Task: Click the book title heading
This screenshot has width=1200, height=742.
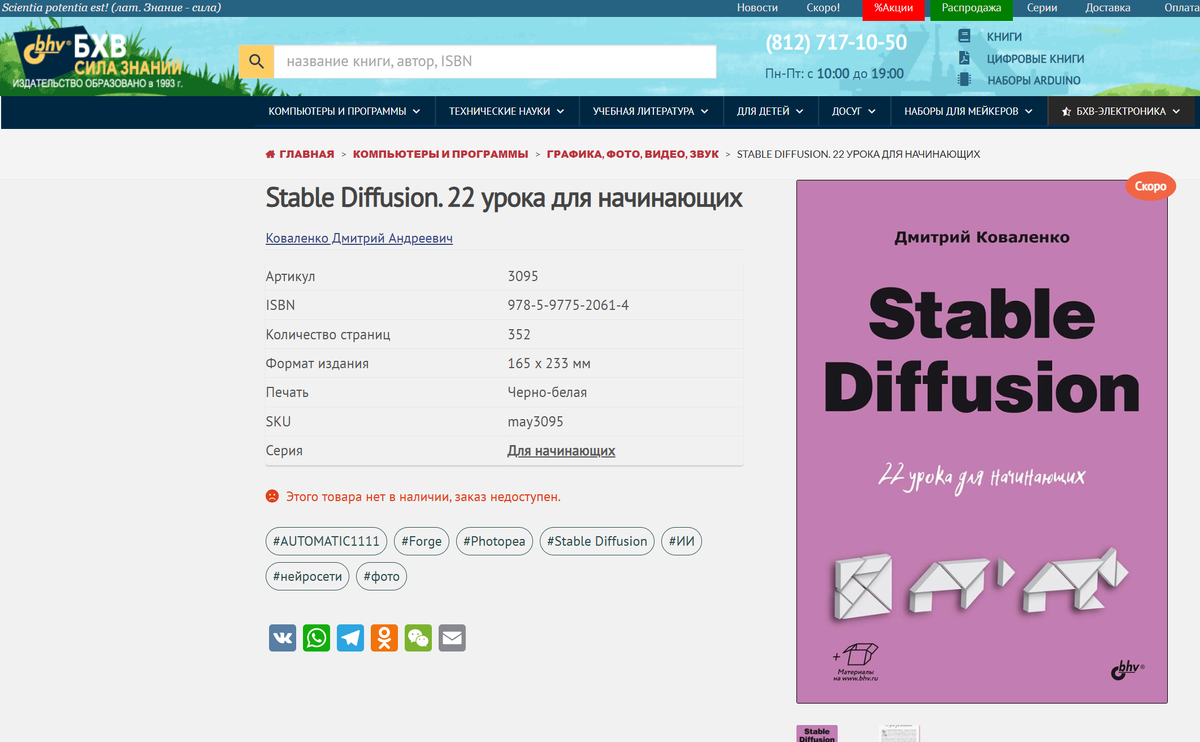Action: (x=504, y=198)
